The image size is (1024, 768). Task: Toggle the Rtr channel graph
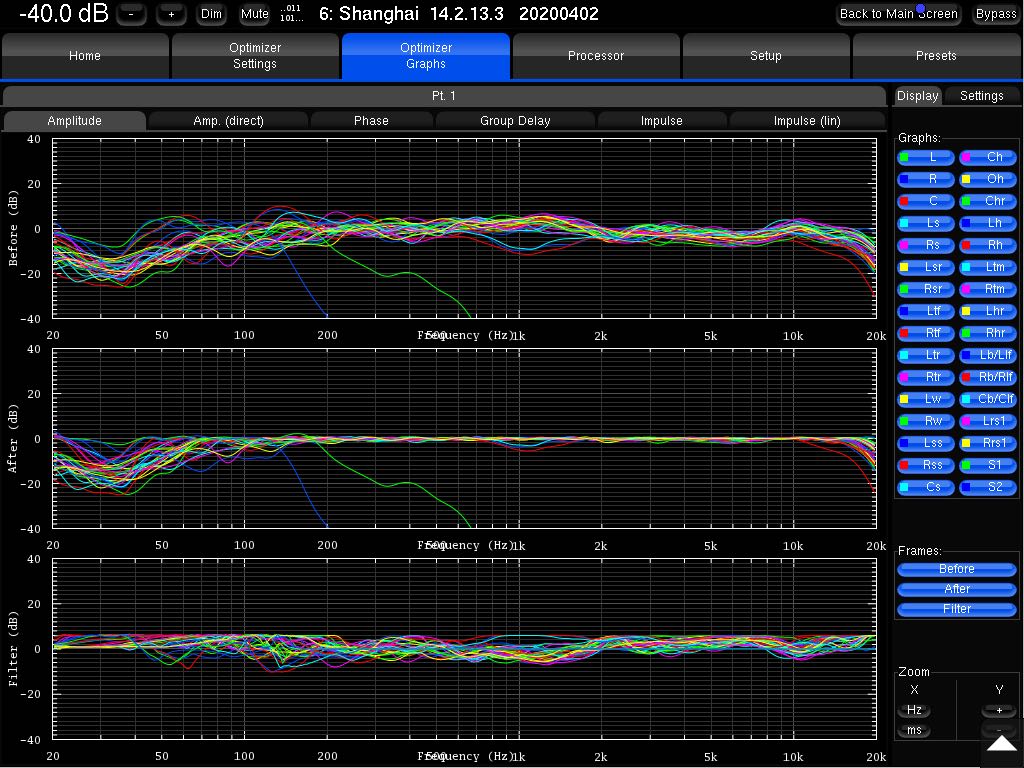926,377
